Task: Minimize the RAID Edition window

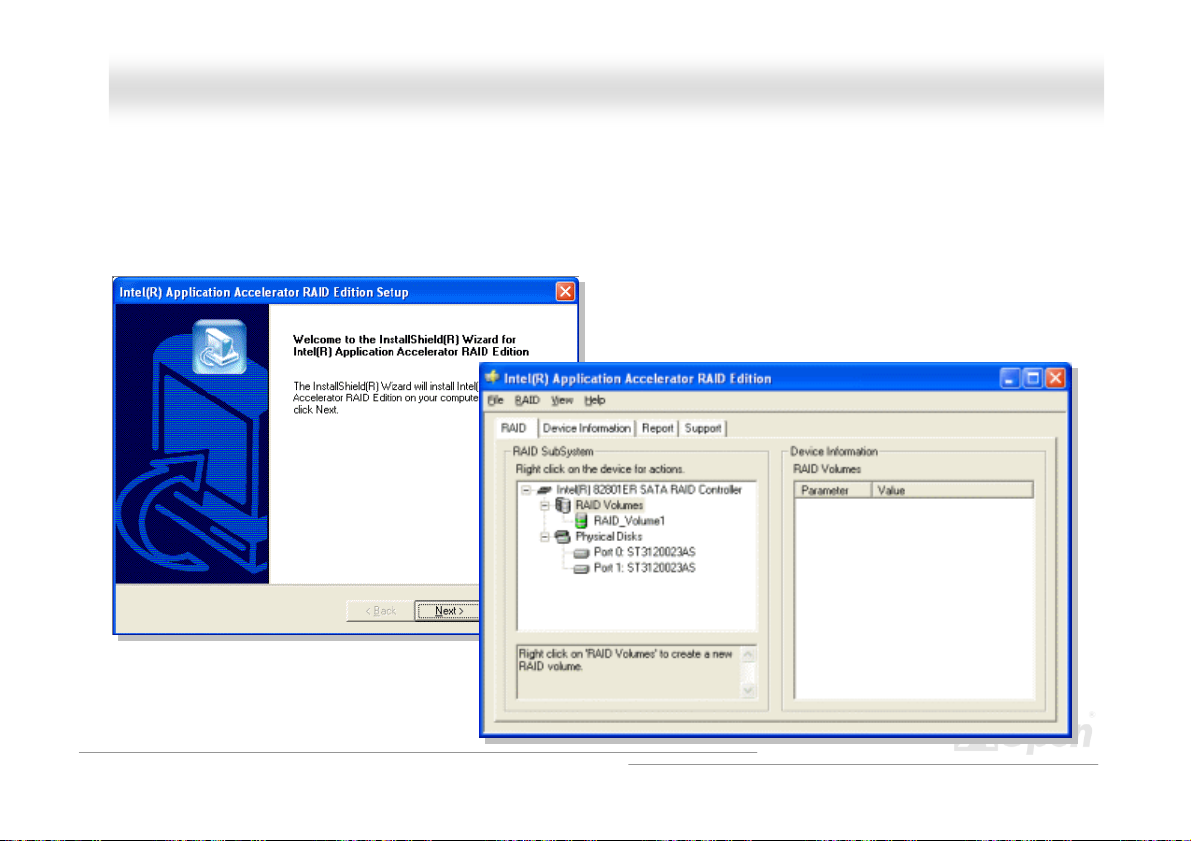Action: pos(1009,378)
